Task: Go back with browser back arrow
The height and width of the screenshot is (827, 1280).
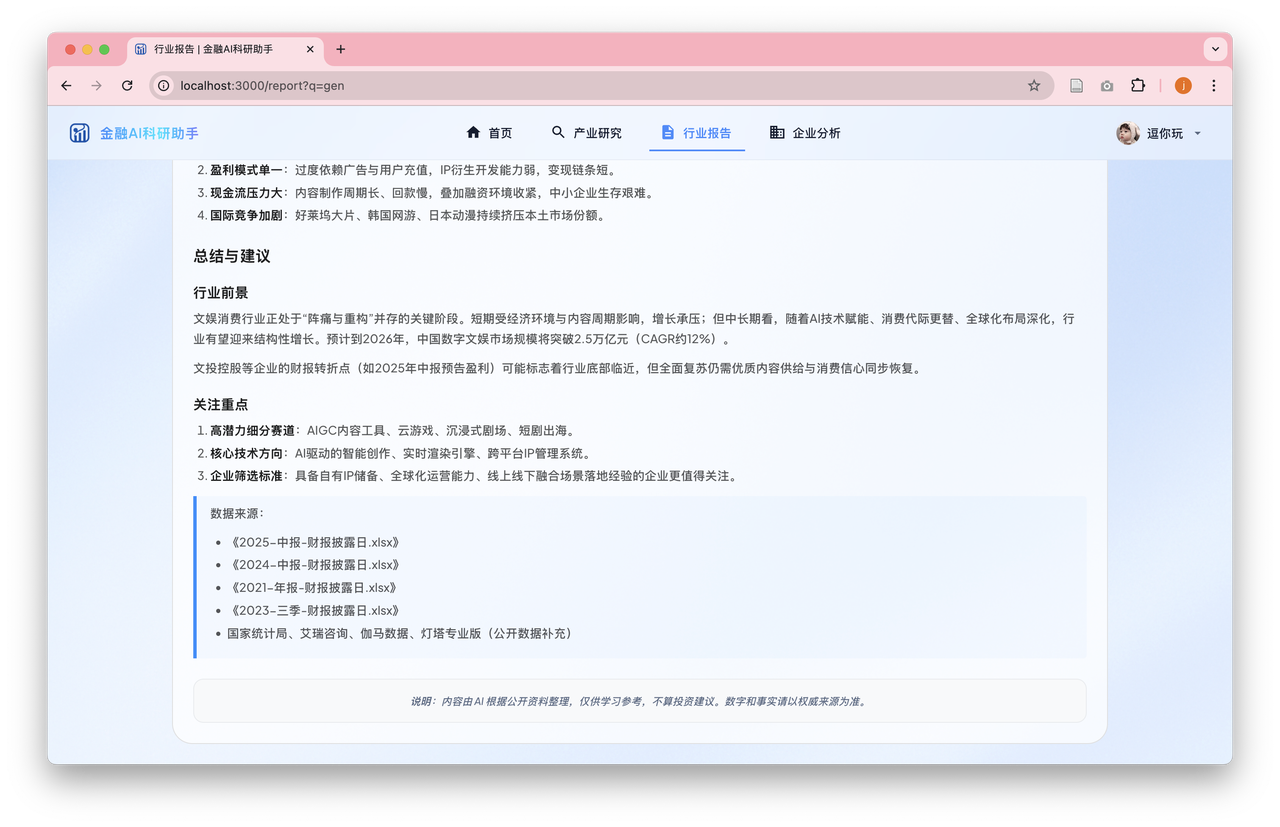Action: tap(66, 86)
